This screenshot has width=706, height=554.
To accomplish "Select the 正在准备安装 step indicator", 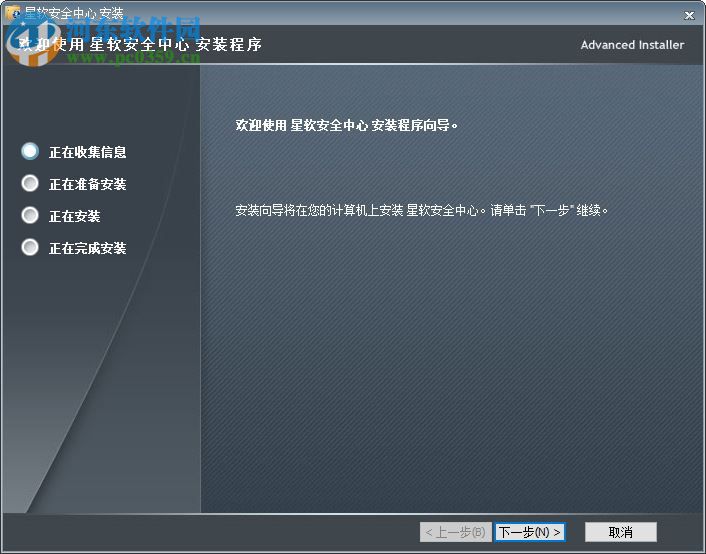I will [30, 183].
